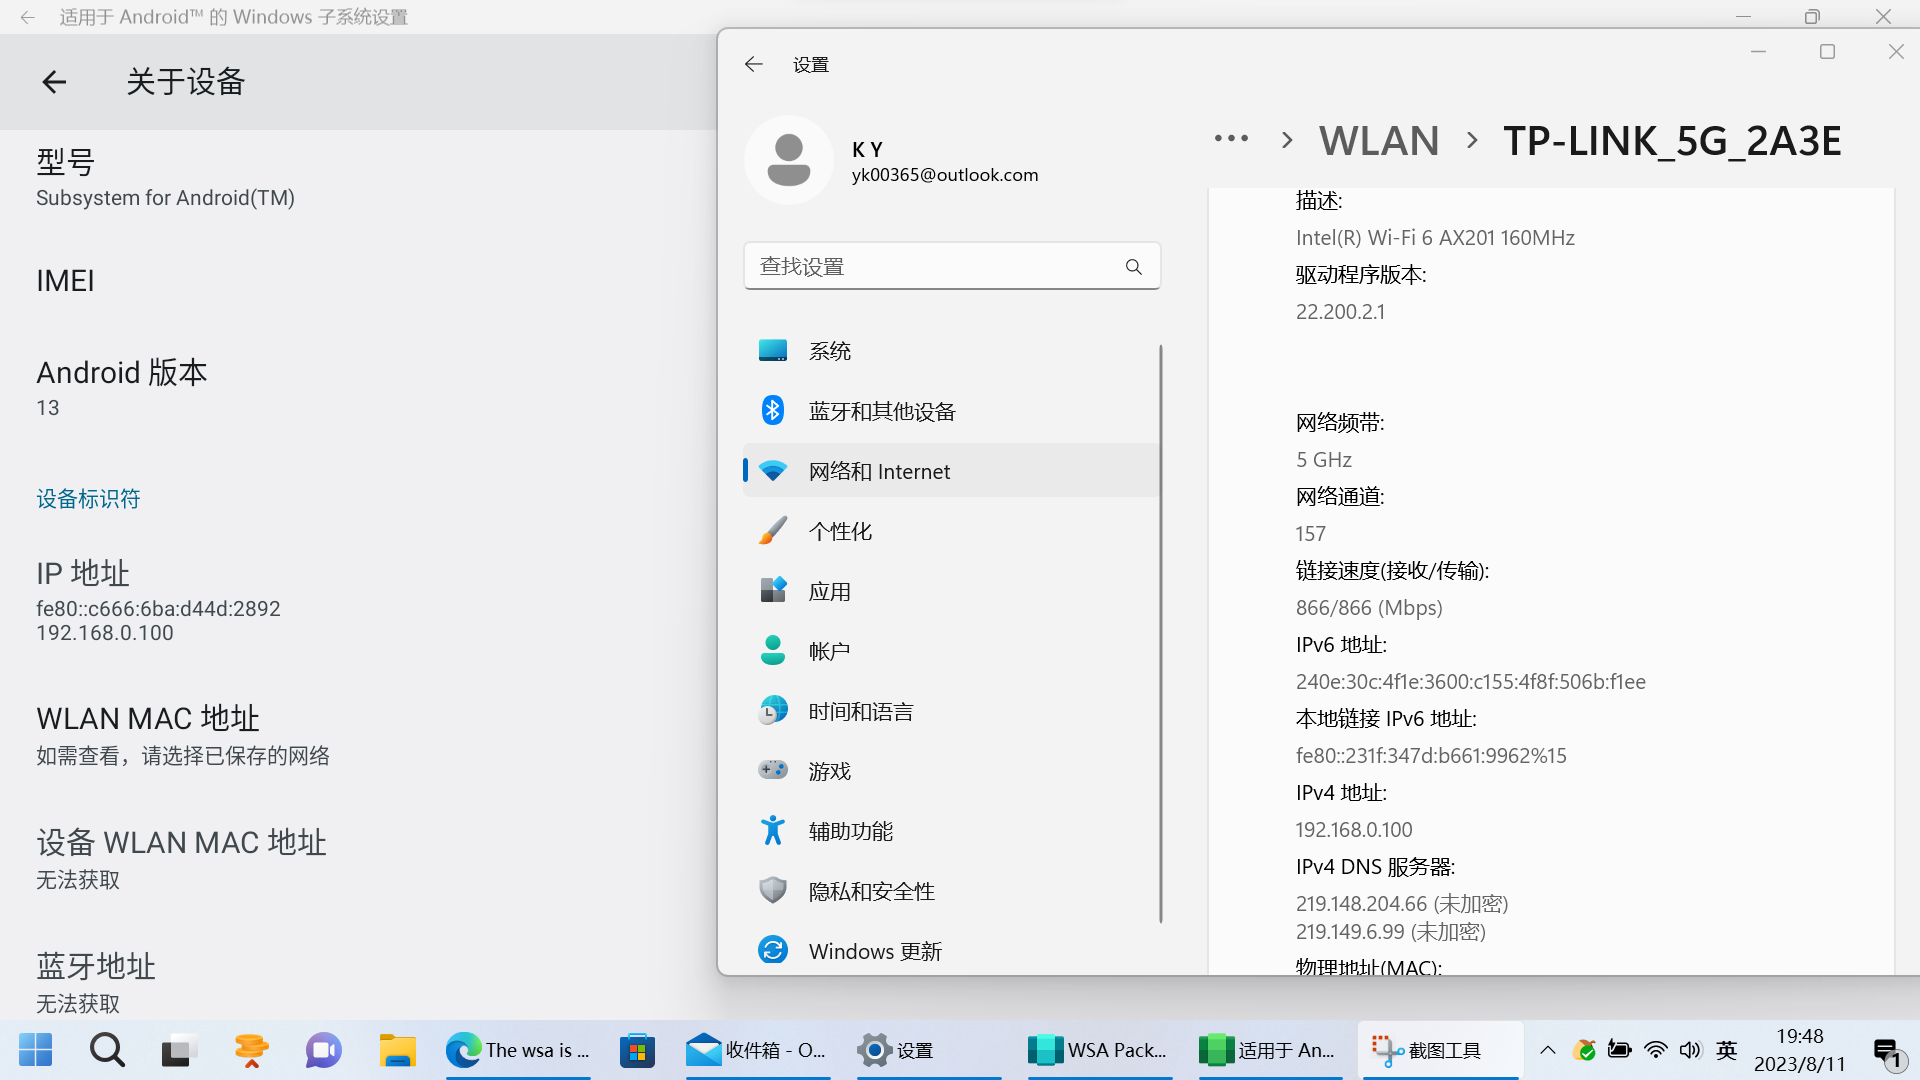Click the 时间和语言 clock globe icon
The image size is (1920, 1080).
click(x=773, y=711)
